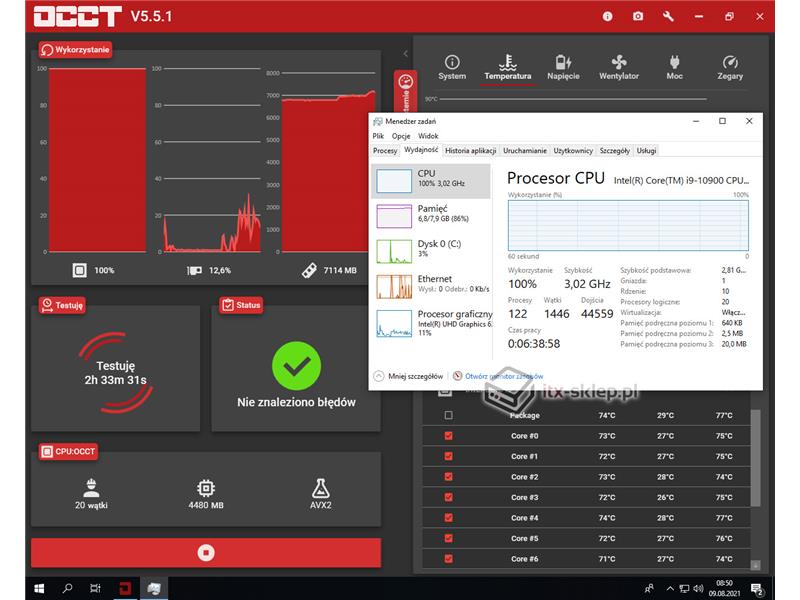Stop the running OCCT test
The width and height of the screenshot is (800, 600).
coord(206,553)
